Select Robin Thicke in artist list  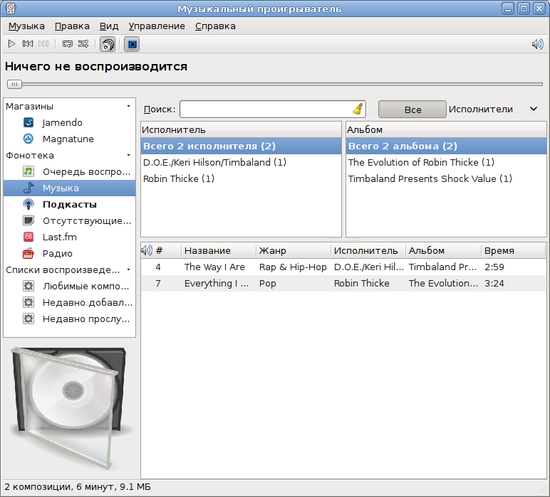point(241,179)
